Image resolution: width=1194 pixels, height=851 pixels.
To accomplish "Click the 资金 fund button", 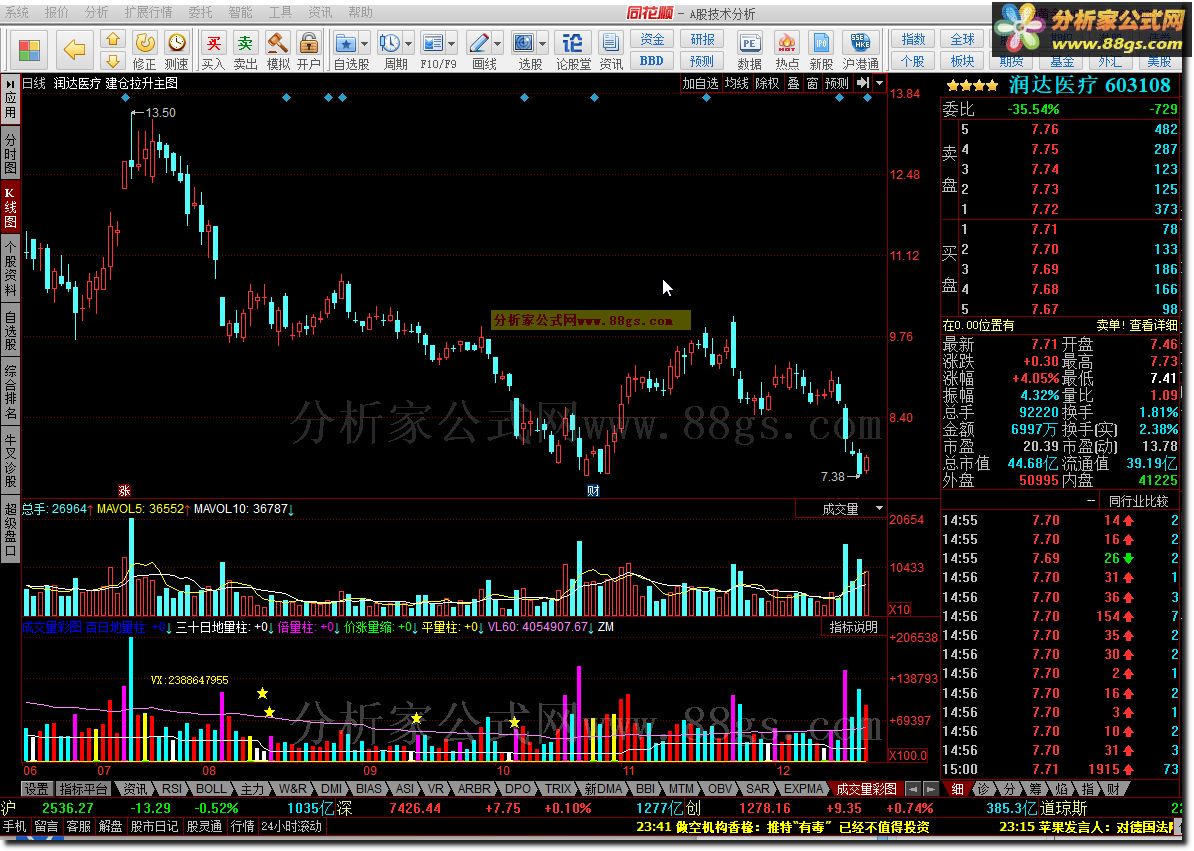I will click(x=651, y=40).
